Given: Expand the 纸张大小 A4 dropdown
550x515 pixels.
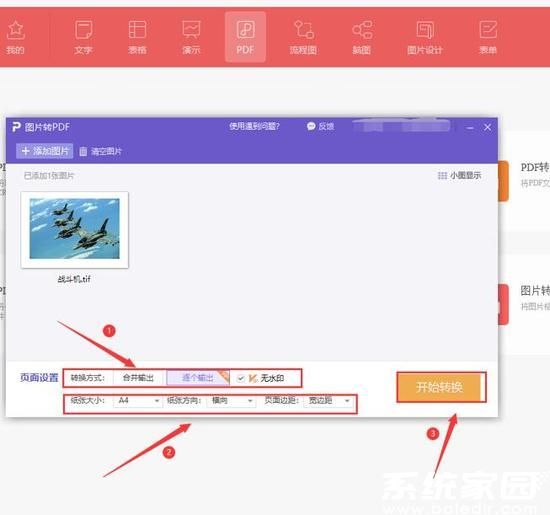Looking at the screenshot, I should click(x=138, y=400).
